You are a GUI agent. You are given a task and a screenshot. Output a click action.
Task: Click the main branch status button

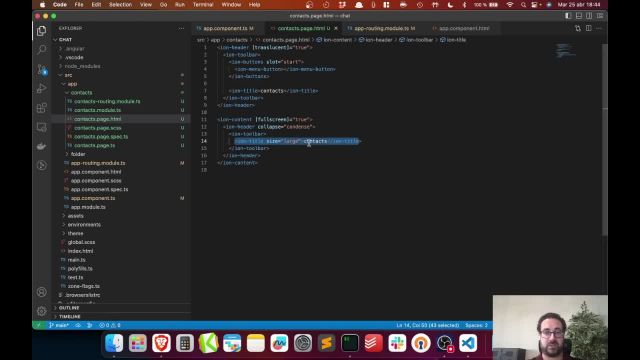[x=58, y=325]
